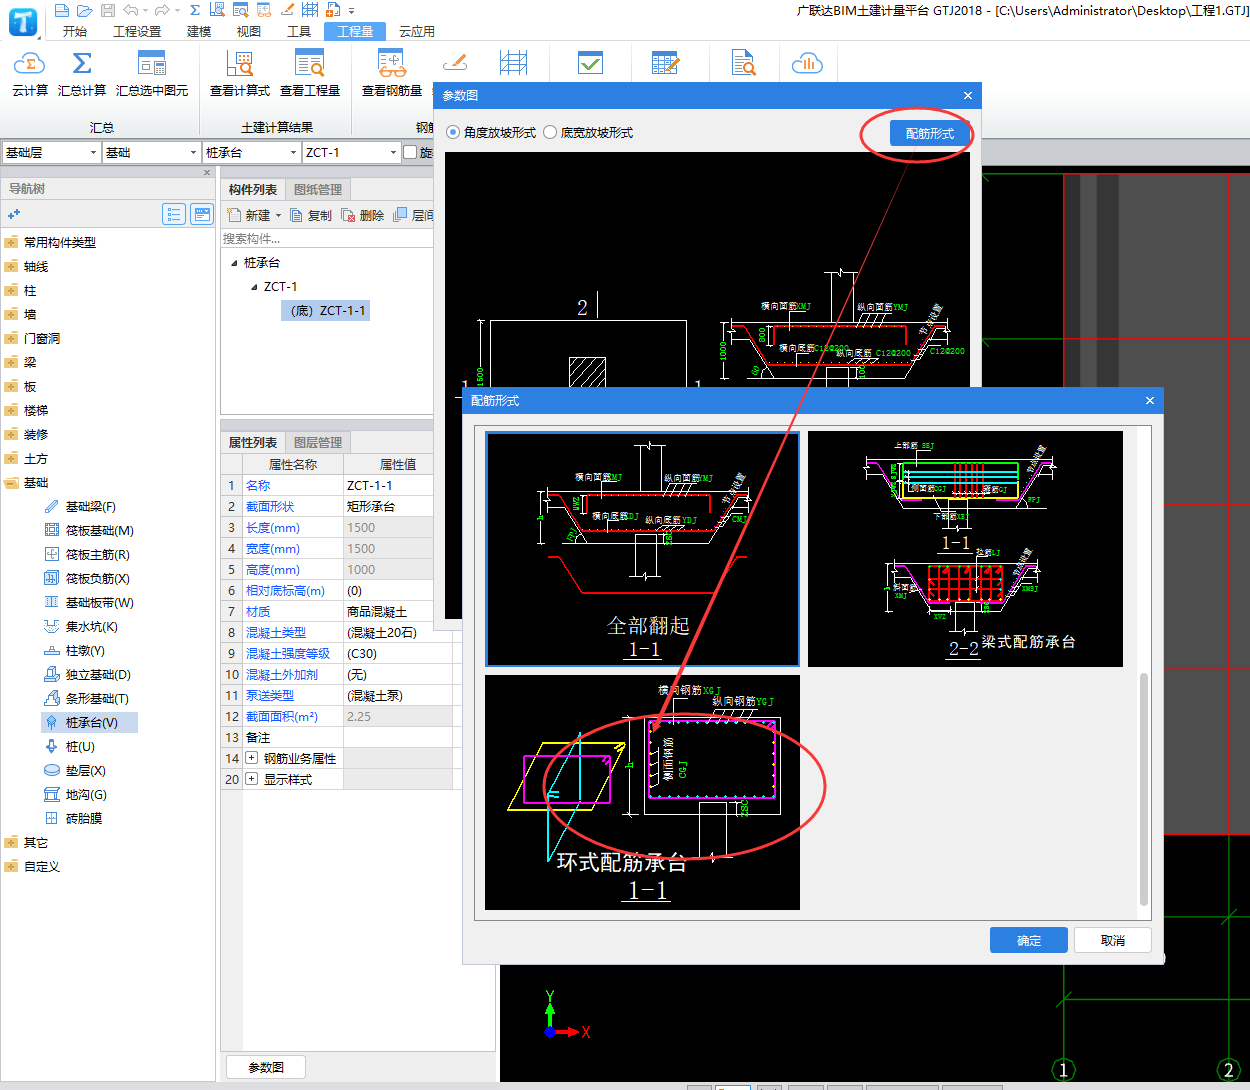Image resolution: width=1250 pixels, height=1090 pixels.
Task: Switch navigation tree to list view icon
Action: (x=174, y=214)
